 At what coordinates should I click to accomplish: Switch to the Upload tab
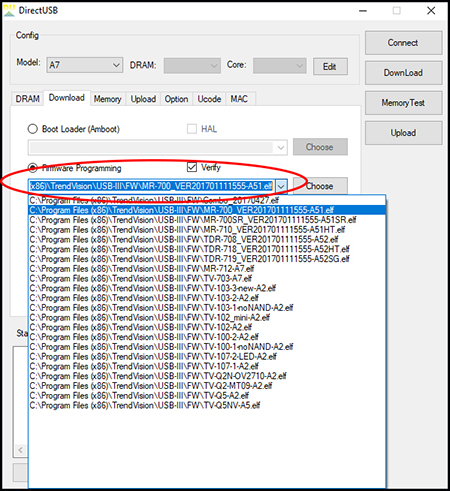click(143, 99)
